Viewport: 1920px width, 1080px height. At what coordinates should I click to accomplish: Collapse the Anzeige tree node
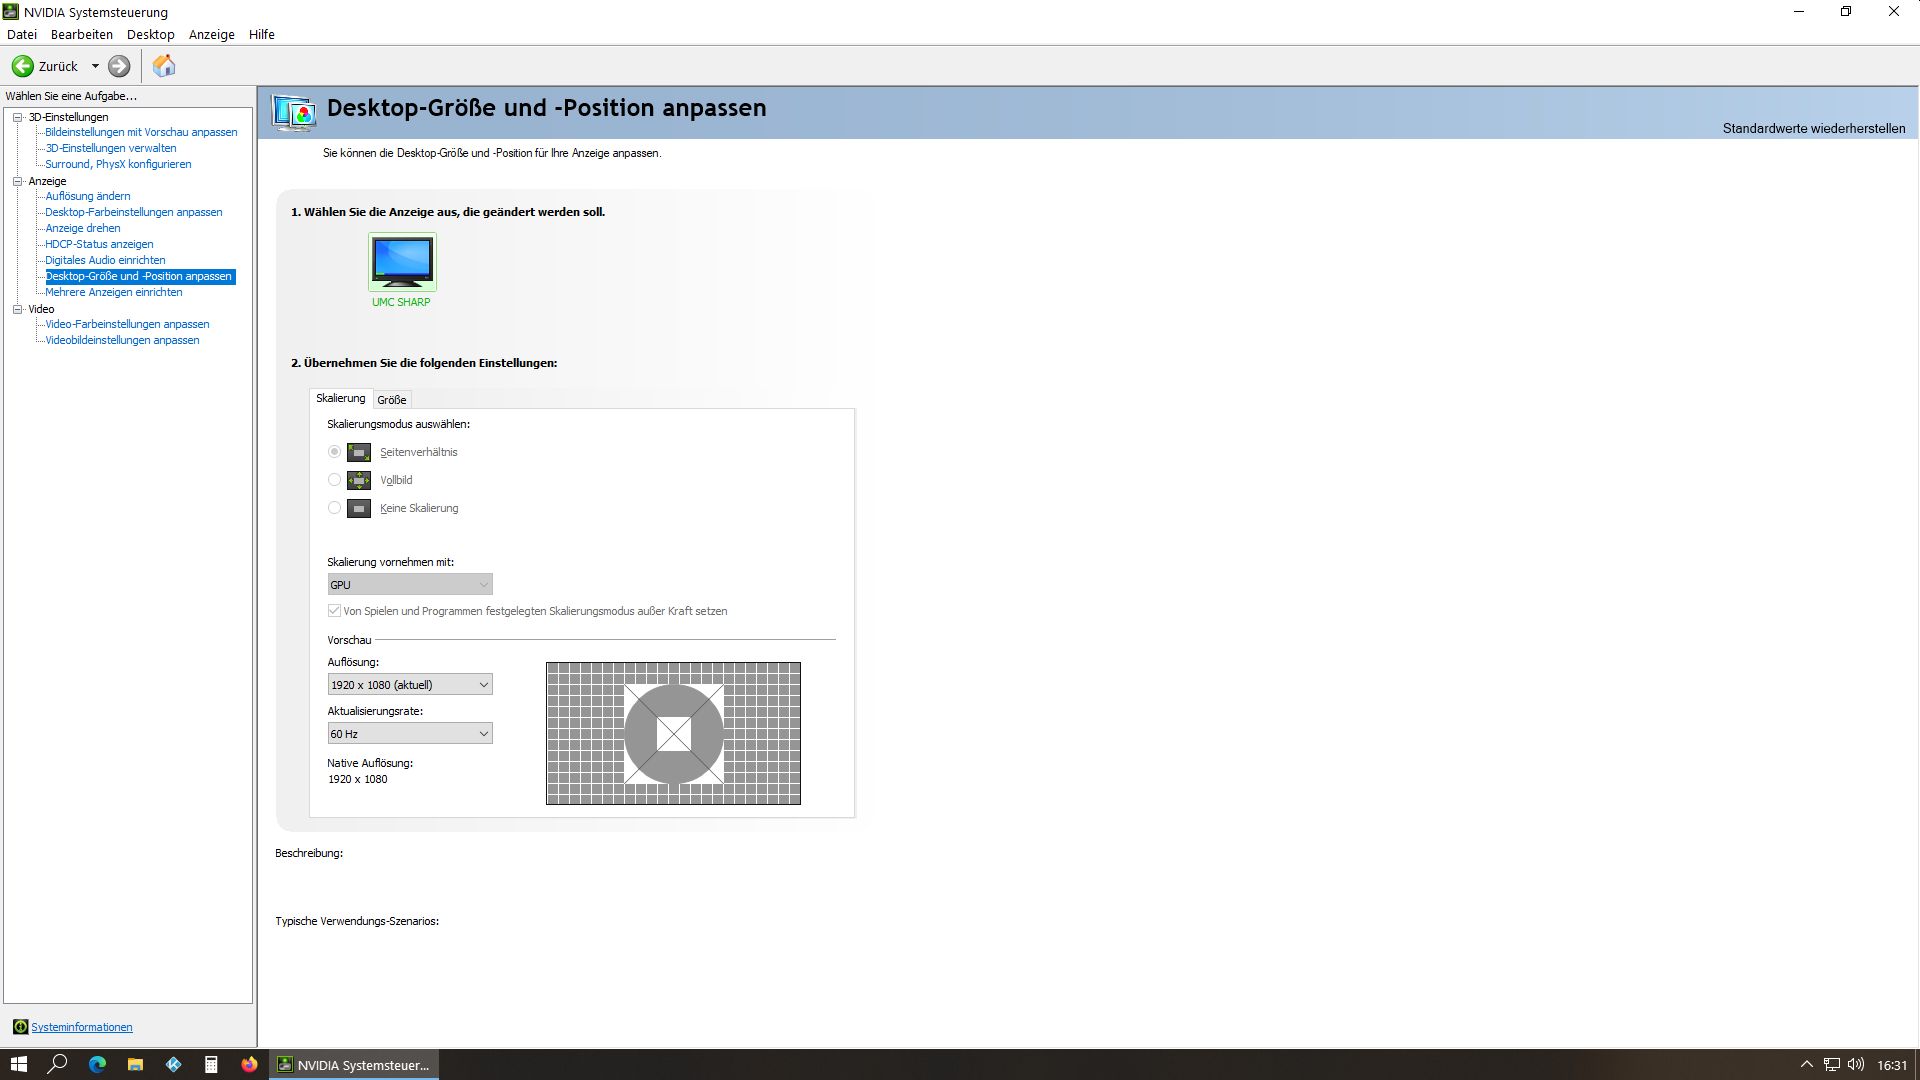(x=17, y=181)
